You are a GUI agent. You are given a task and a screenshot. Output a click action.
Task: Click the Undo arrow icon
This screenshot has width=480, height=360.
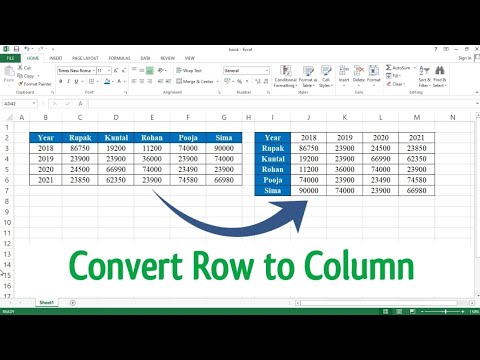pos(27,49)
